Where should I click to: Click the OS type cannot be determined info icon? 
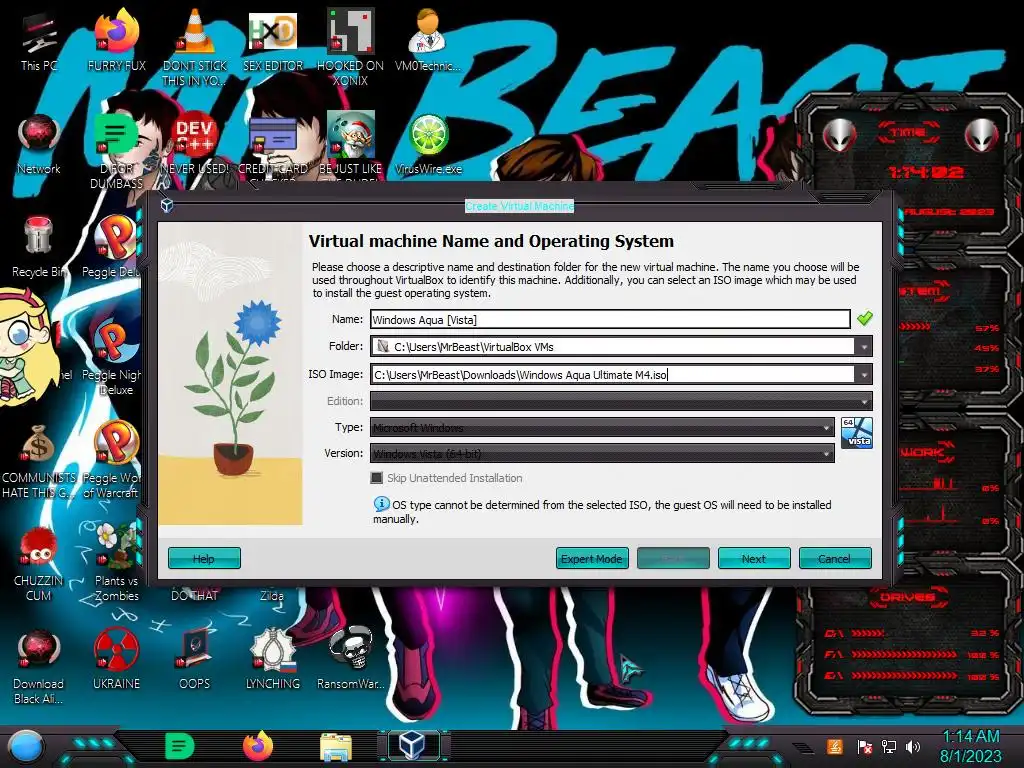[381, 504]
